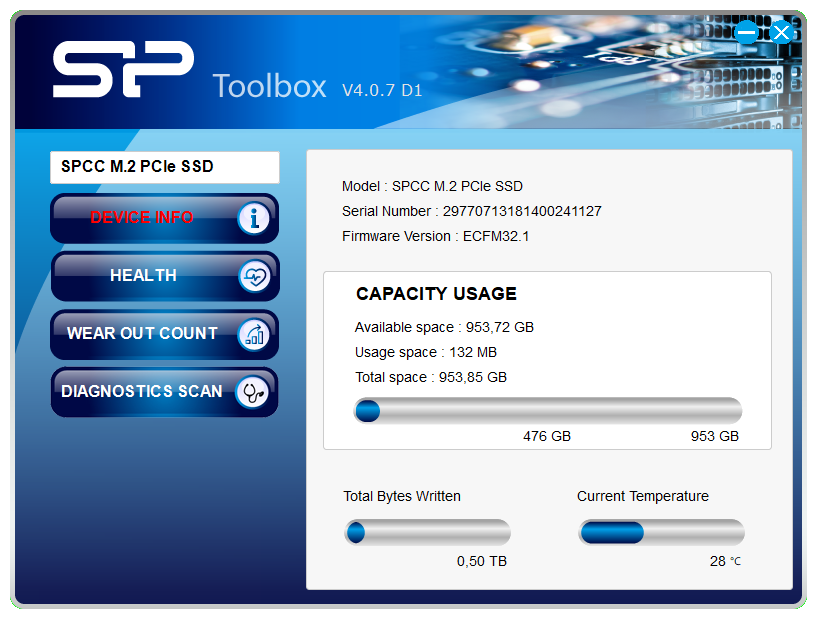Click Total space 953,85 GB text

tap(430, 378)
